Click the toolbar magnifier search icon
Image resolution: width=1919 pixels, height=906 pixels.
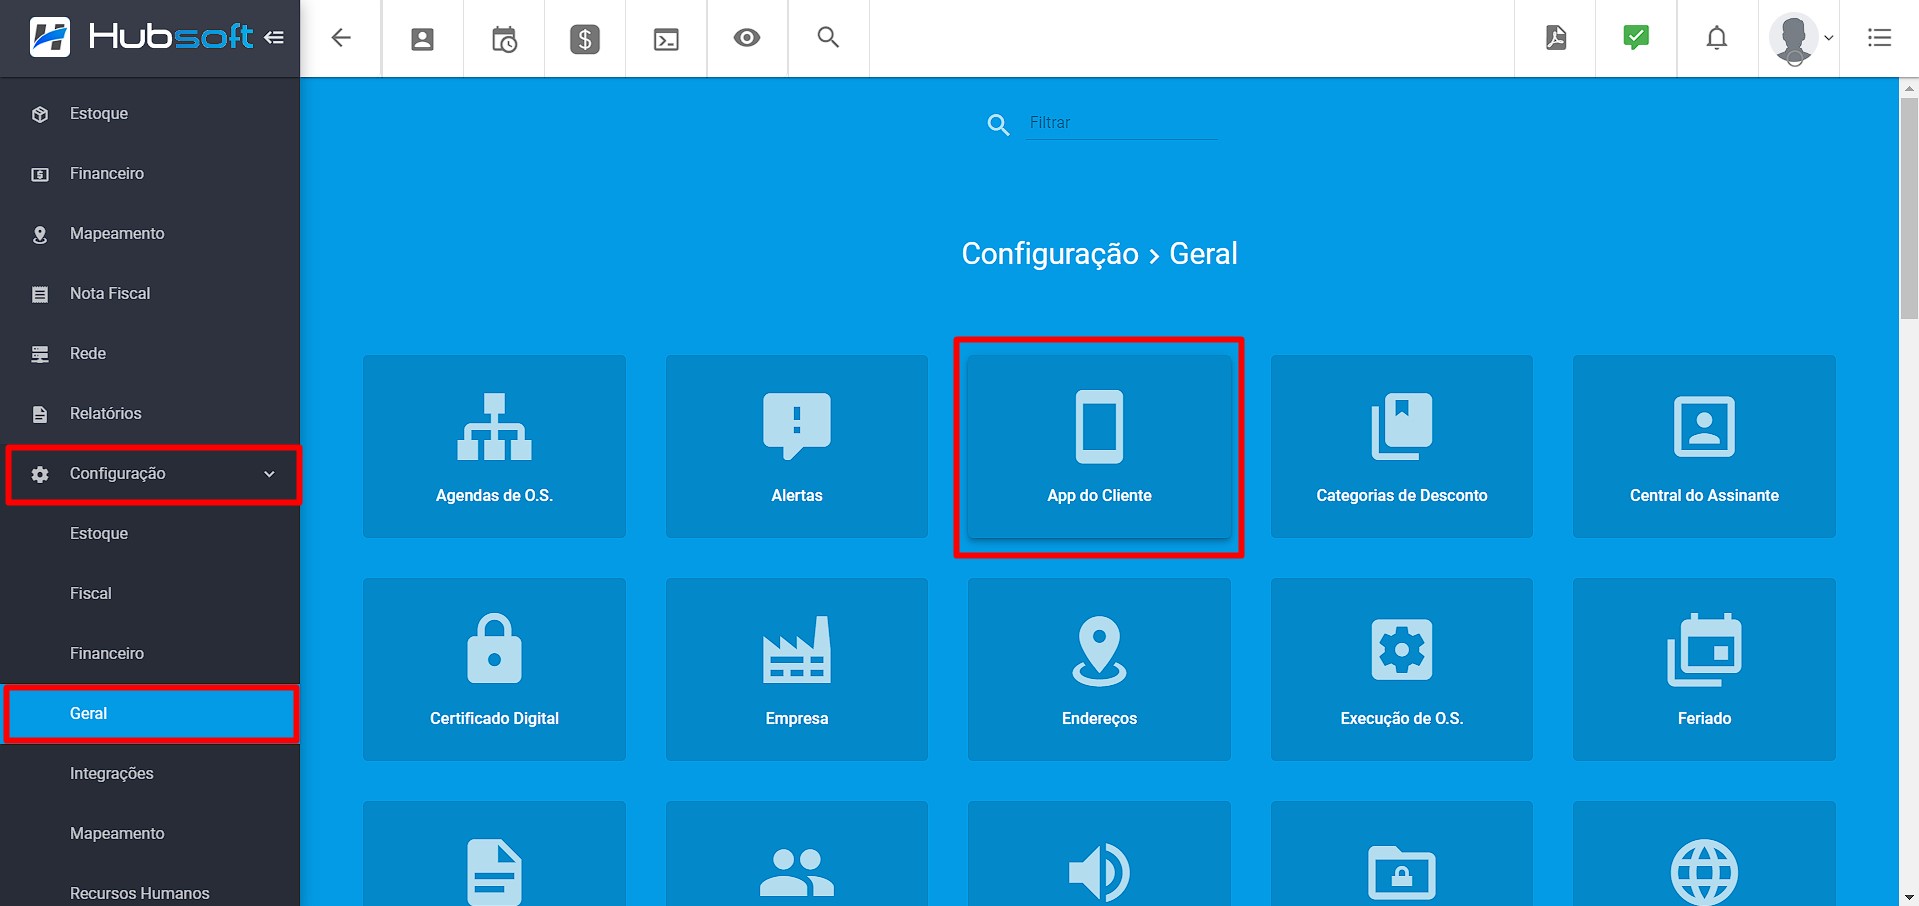(x=828, y=37)
